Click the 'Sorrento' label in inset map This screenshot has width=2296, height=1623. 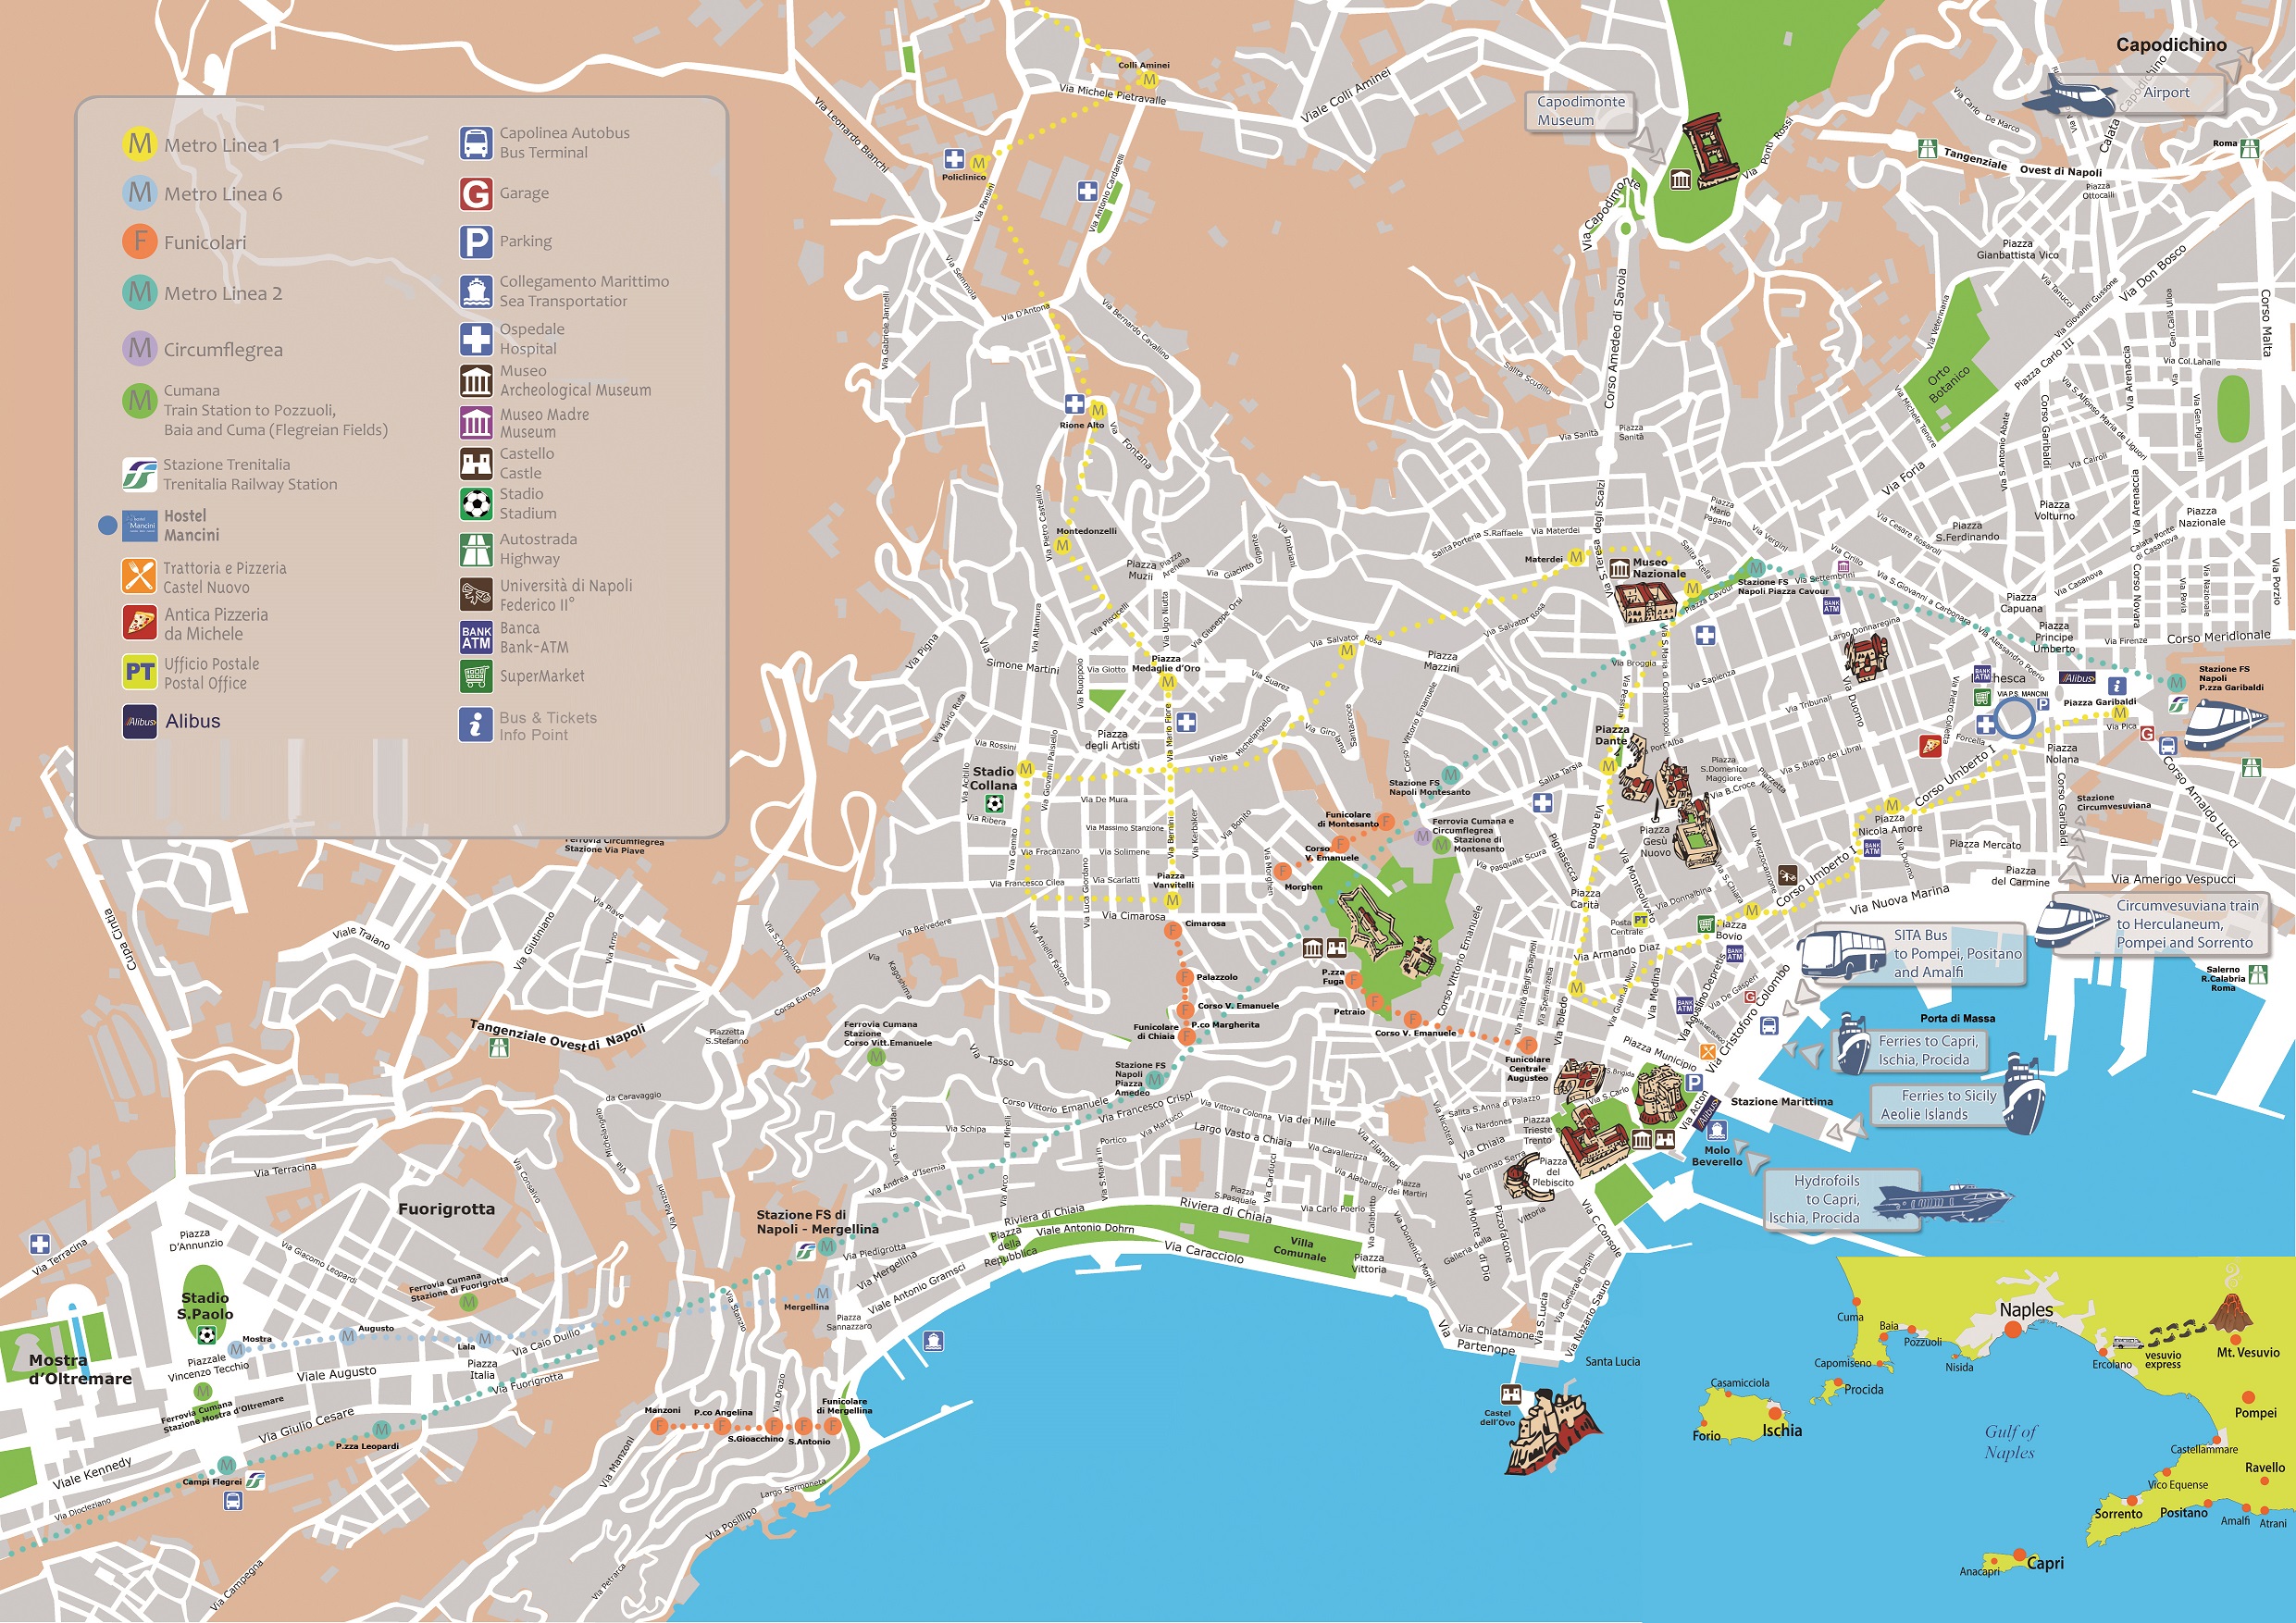tap(2118, 1514)
